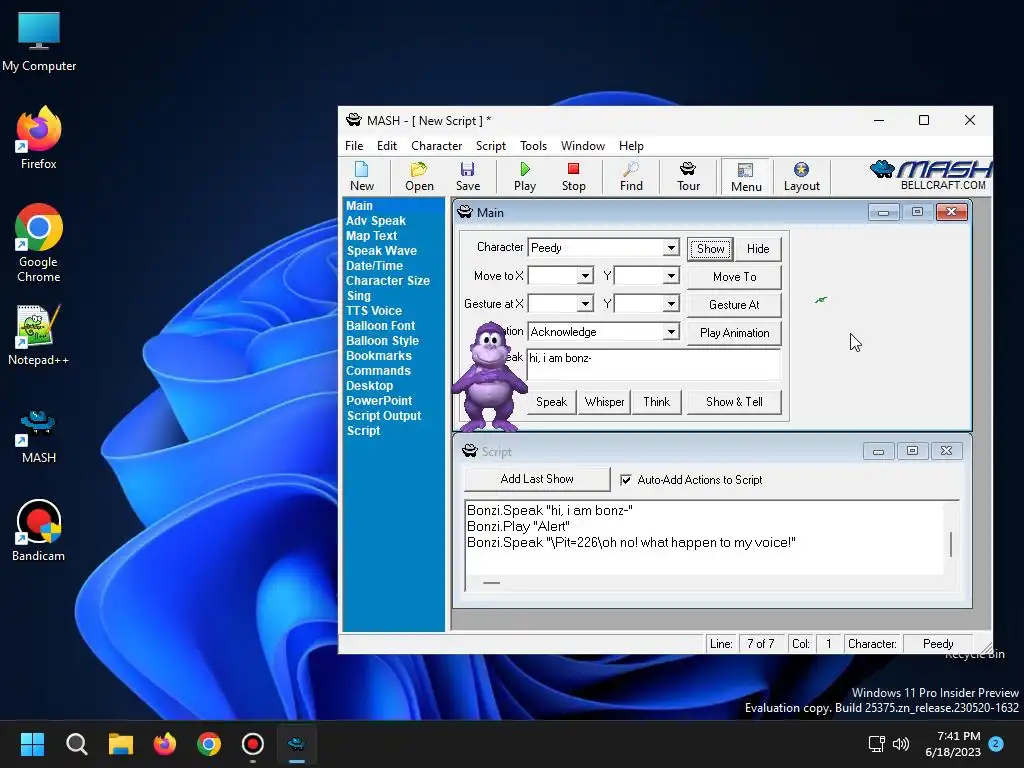The height and width of the screenshot is (768, 1024).
Task: Open Find with the magnifier icon
Action: pos(631,177)
